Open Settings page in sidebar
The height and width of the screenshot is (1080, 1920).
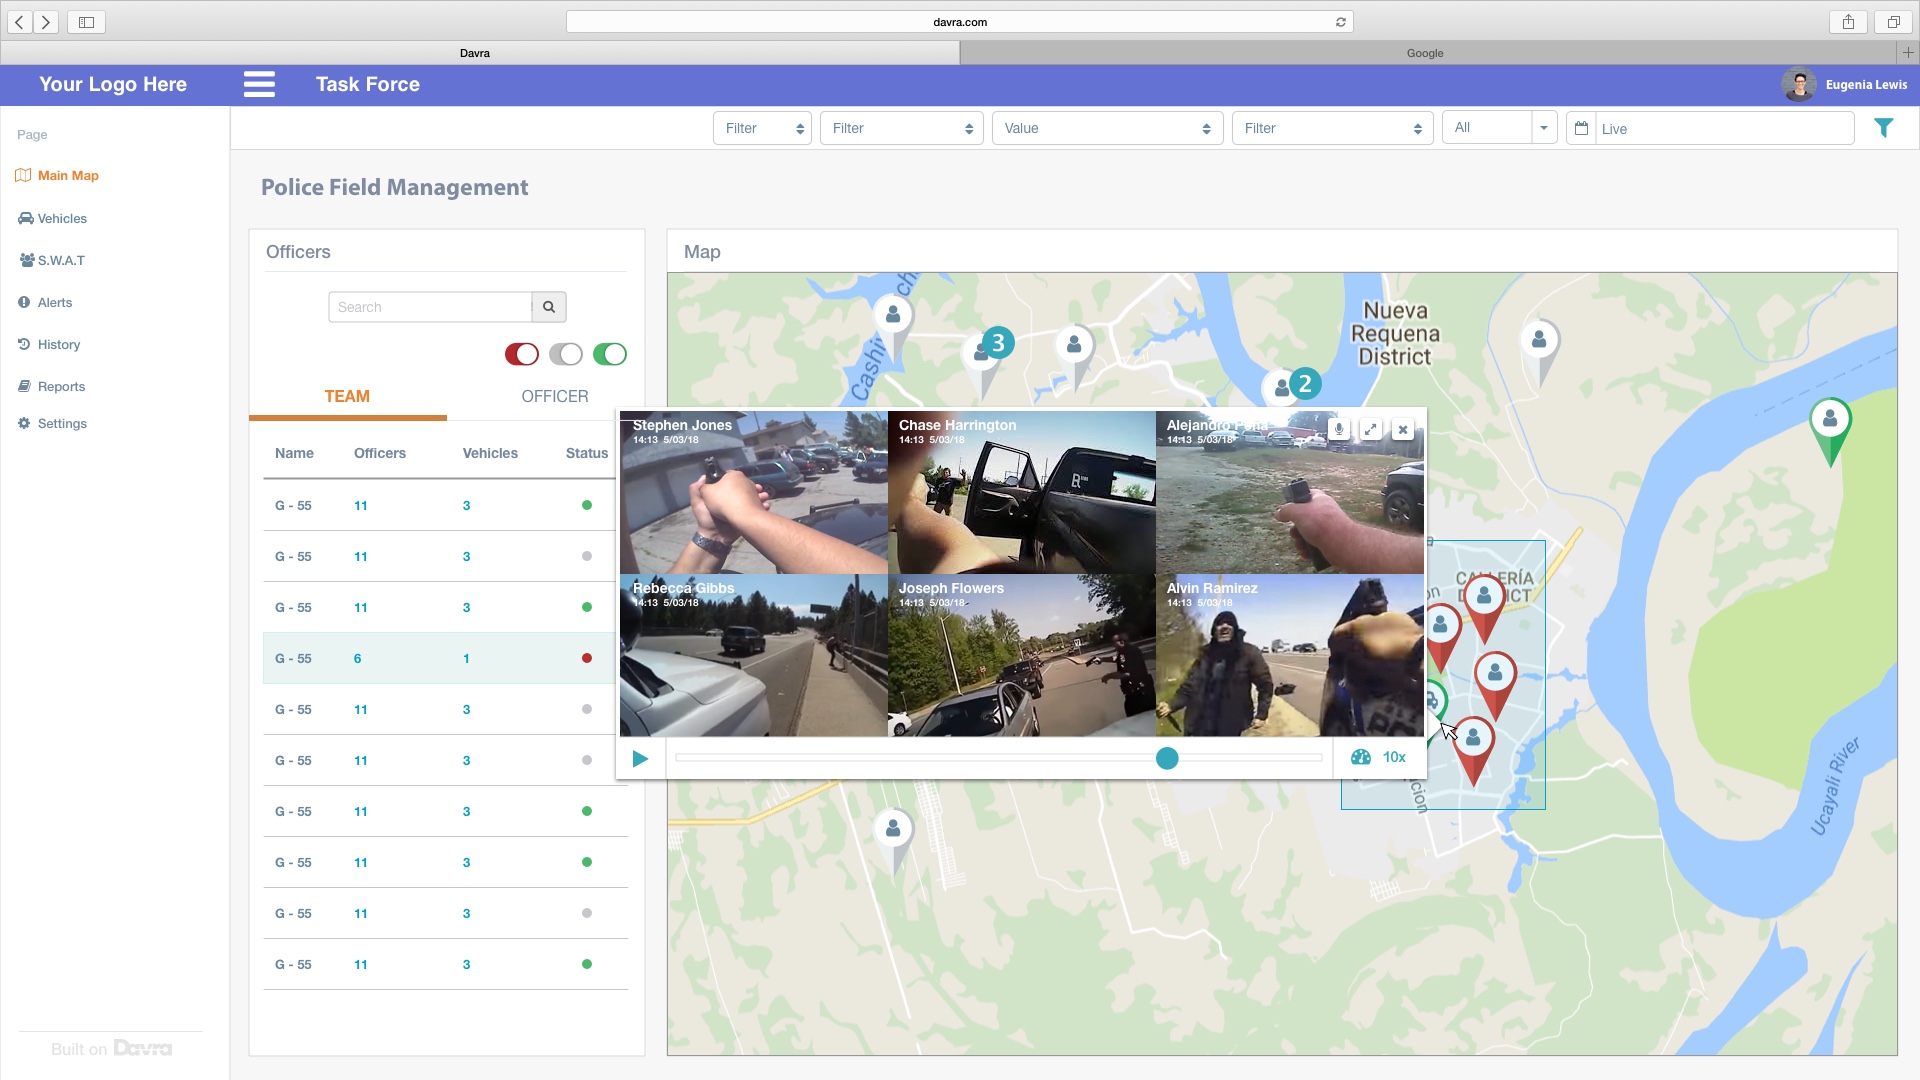[x=52, y=423]
